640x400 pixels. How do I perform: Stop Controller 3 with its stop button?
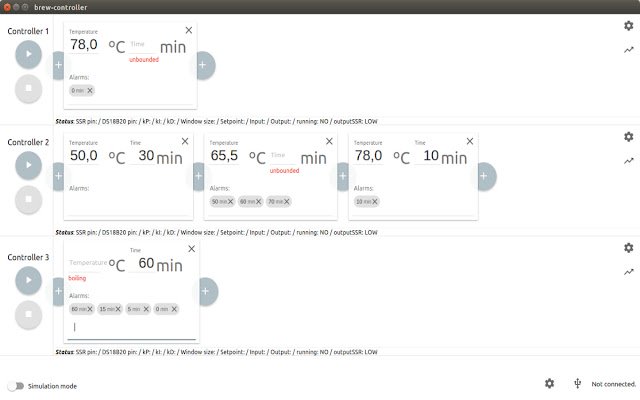[28, 315]
